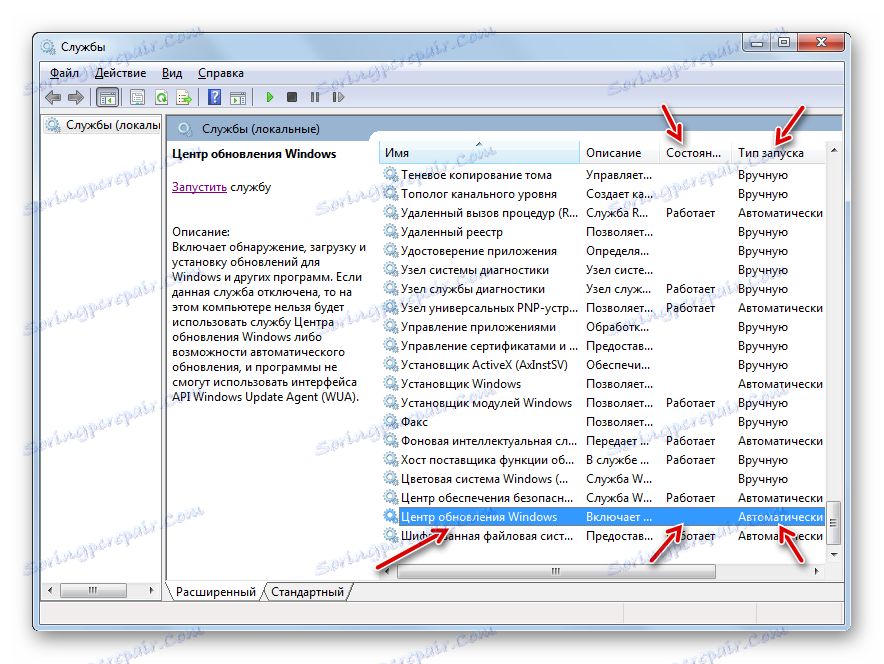
Task: Restart service with the restart icon
Action: coord(338,98)
